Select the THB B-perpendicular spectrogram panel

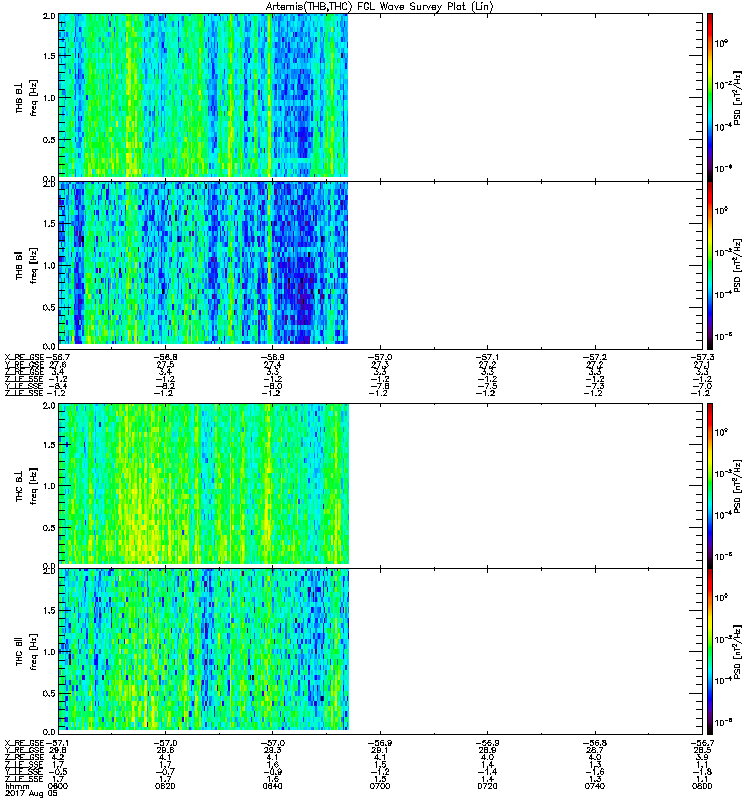point(381,97)
